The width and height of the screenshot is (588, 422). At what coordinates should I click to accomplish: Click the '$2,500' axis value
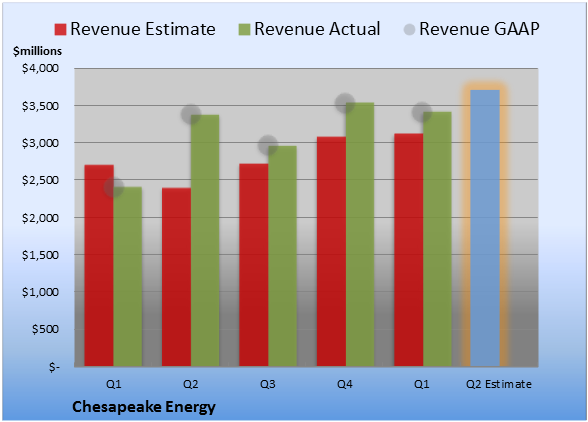pos(40,180)
